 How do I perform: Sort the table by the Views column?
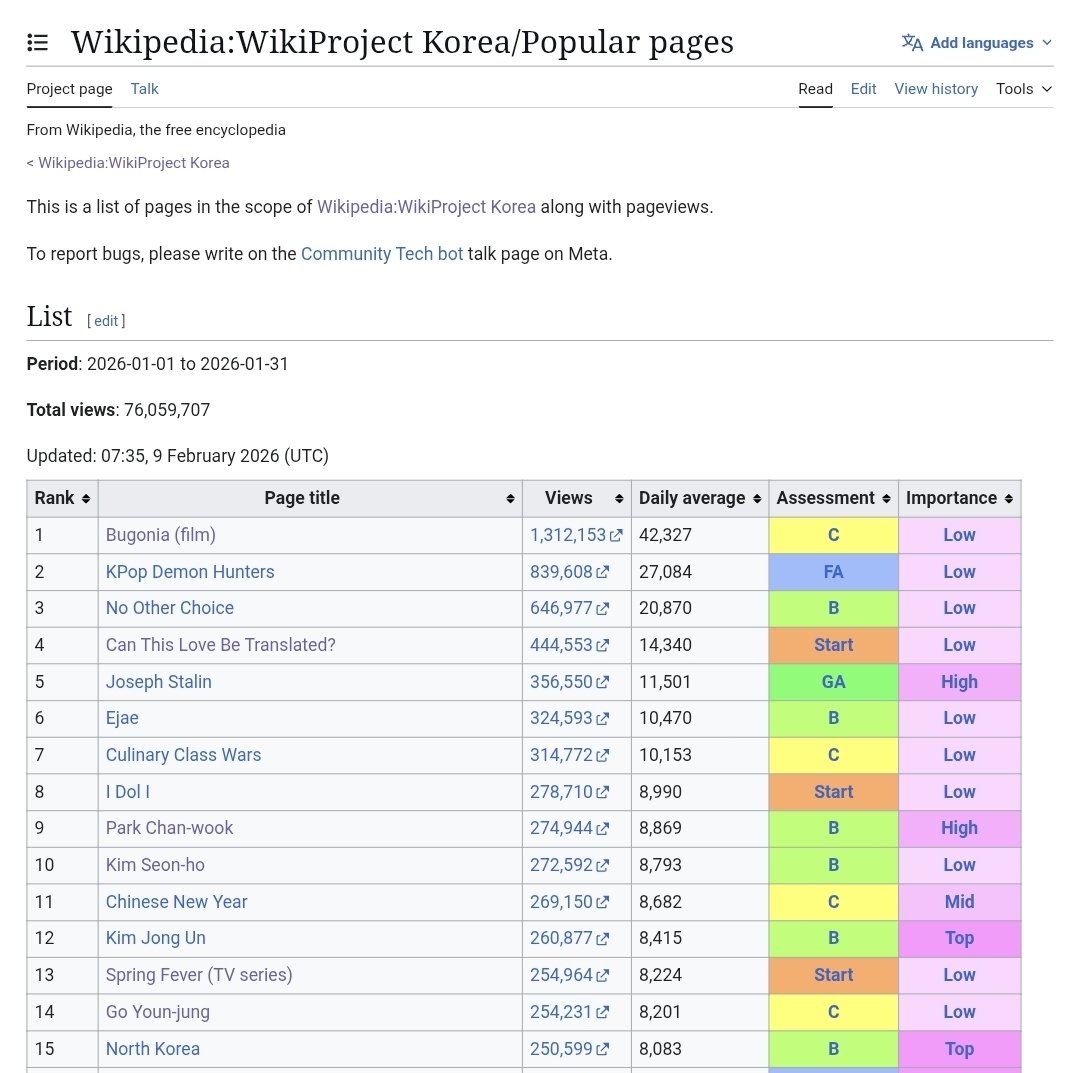tap(618, 498)
